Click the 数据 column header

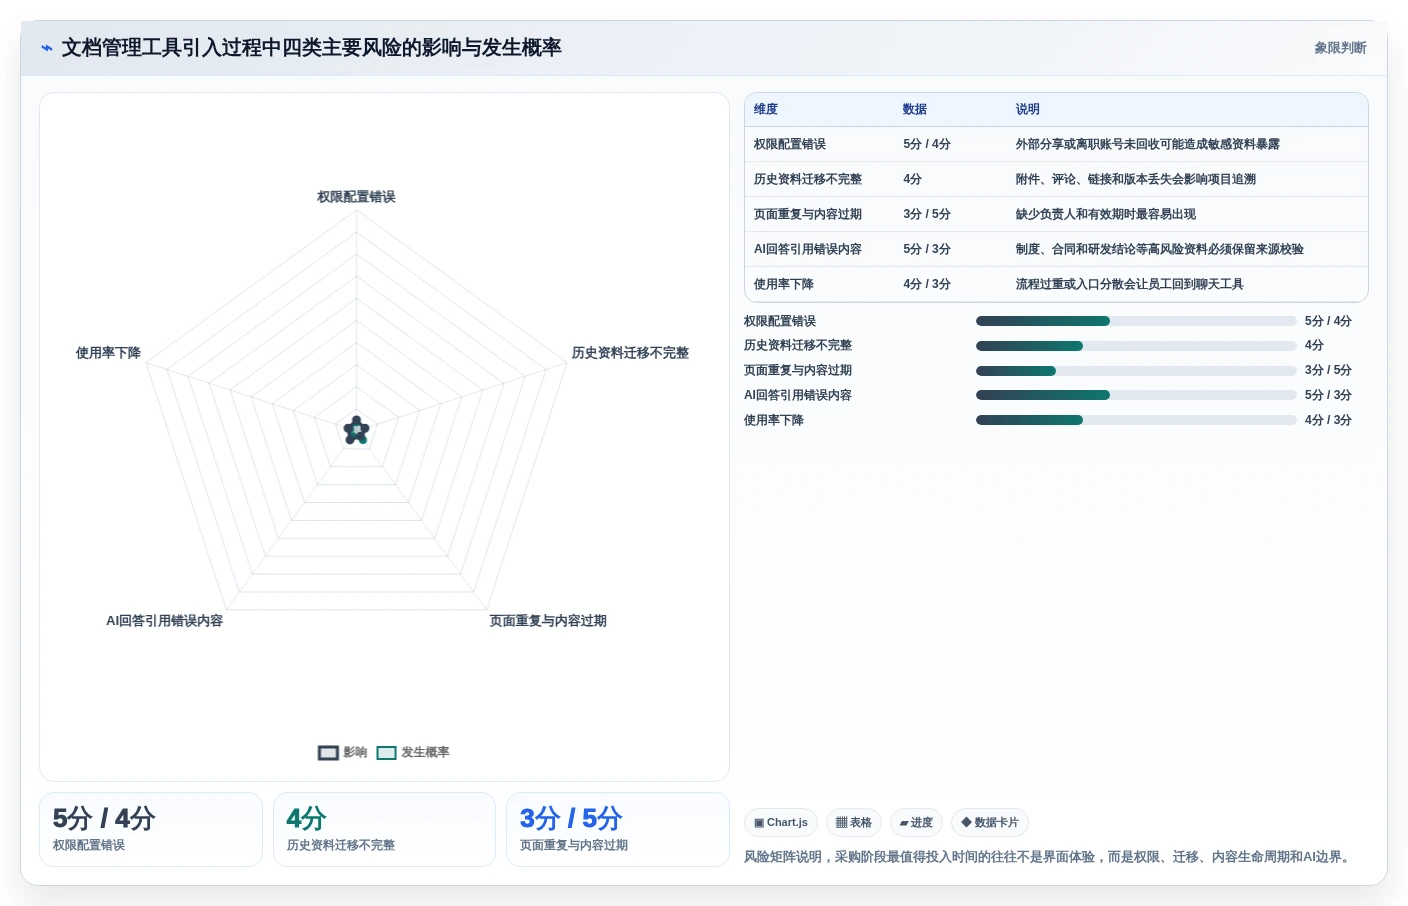(x=915, y=109)
